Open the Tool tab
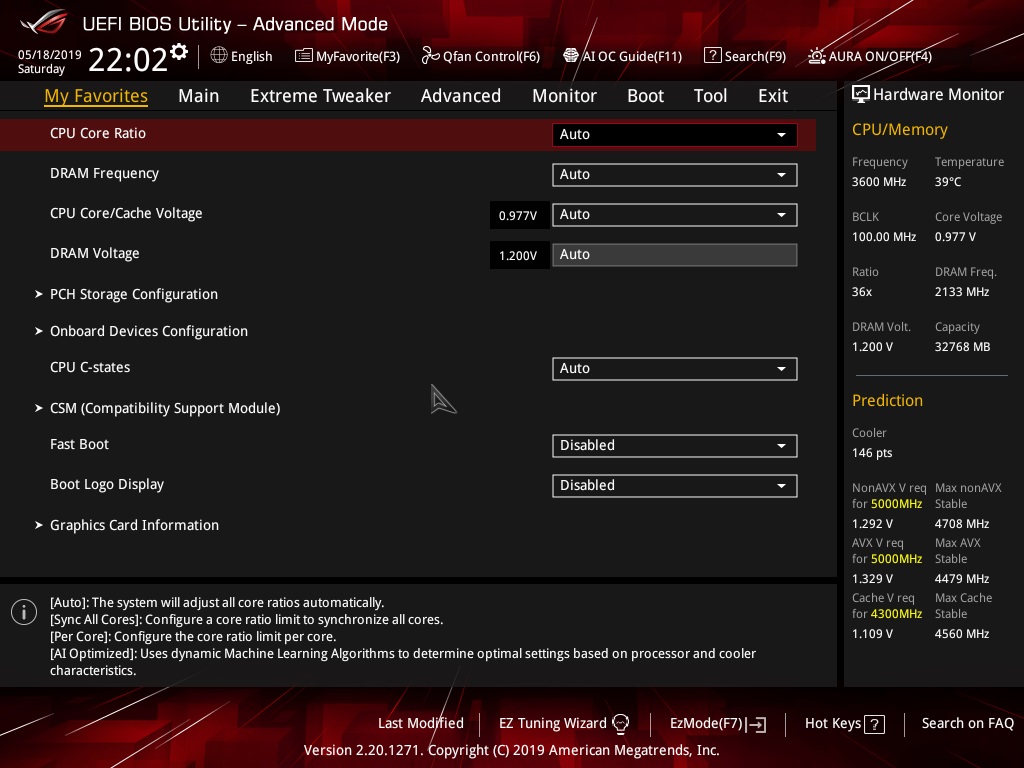 (x=711, y=96)
